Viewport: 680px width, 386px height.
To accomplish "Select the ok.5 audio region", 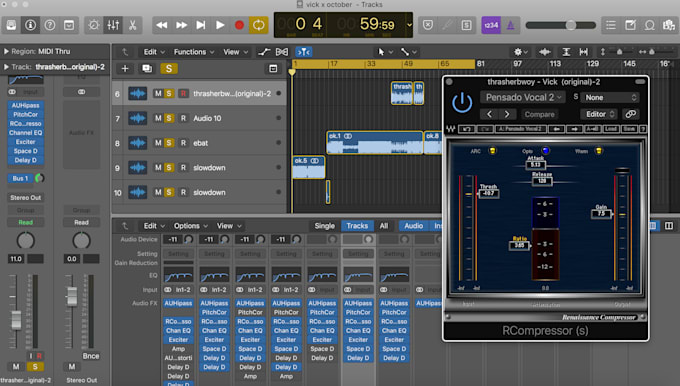I will pyautogui.click(x=309, y=167).
